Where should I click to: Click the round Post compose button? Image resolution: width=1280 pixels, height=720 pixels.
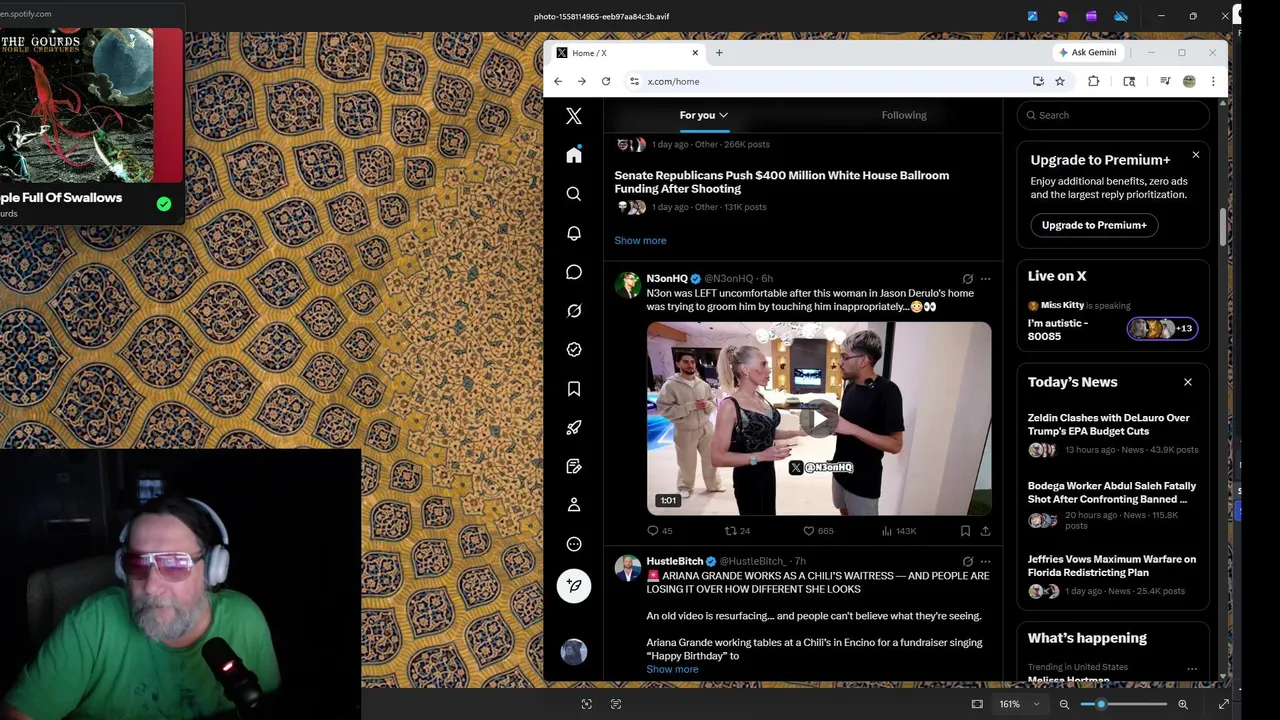coord(574,586)
